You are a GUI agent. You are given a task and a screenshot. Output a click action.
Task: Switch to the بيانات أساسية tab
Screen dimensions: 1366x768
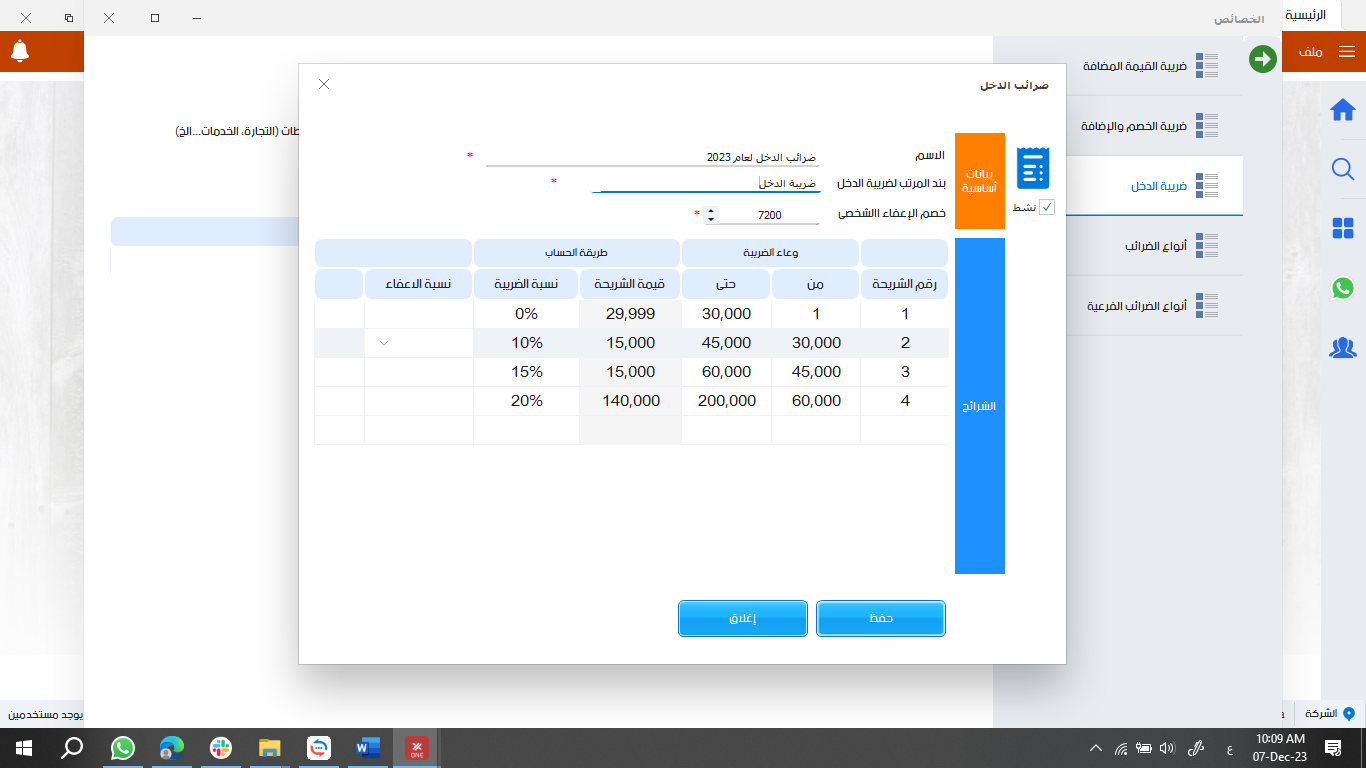[x=979, y=181]
